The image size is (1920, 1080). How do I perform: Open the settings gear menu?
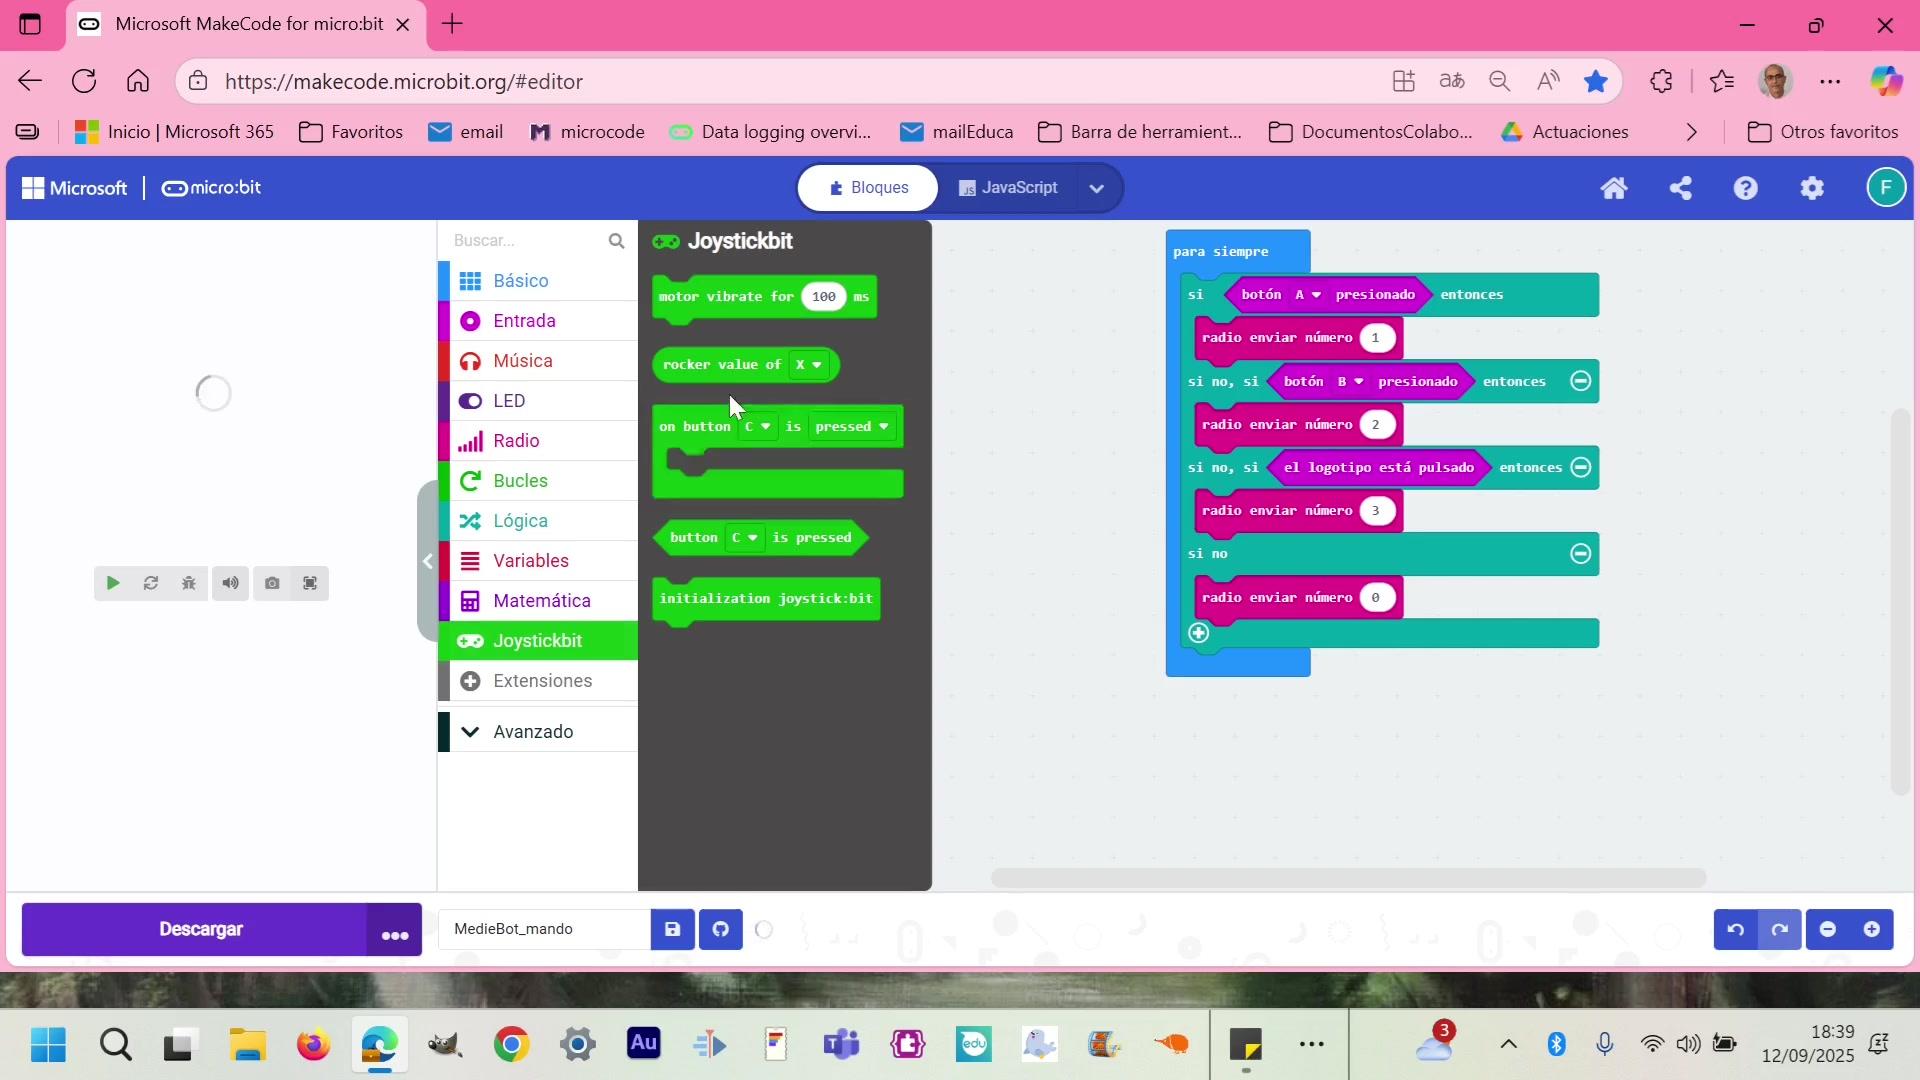[x=1812, y=188]
